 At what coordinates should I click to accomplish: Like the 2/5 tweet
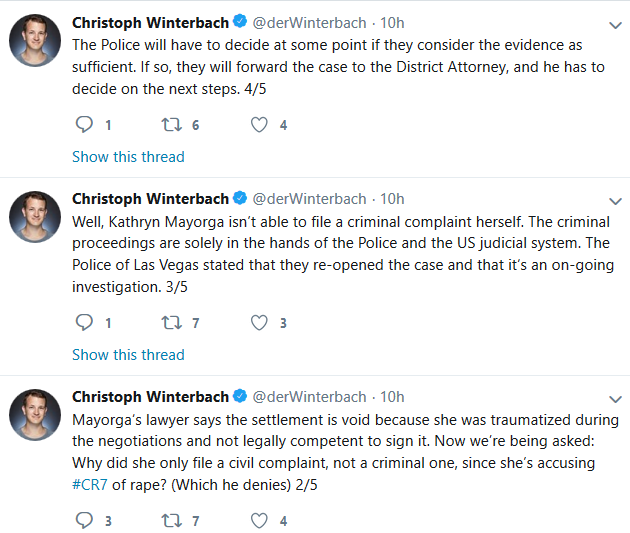259,521
